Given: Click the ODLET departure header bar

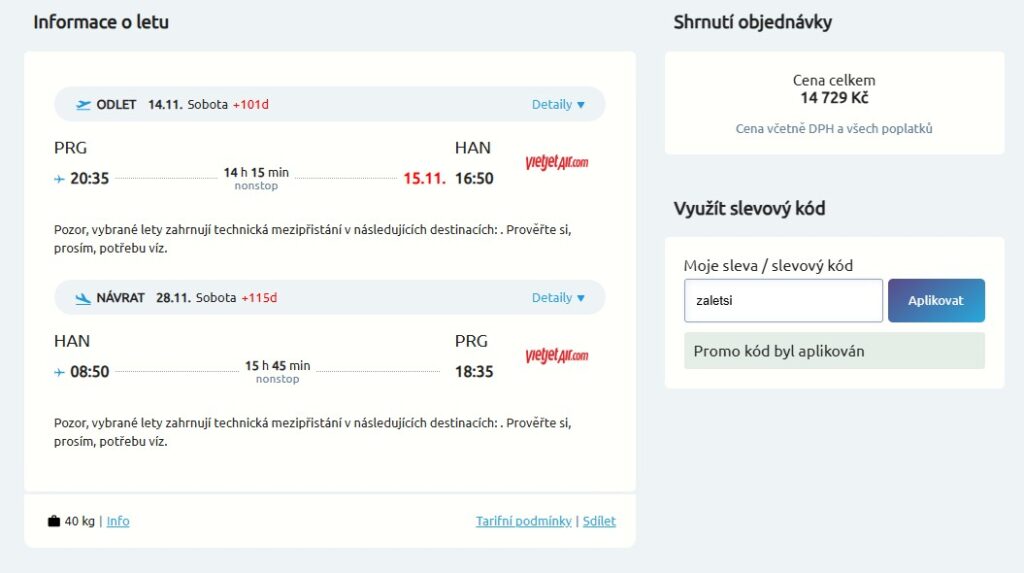Looking at the screenshot, I should (329, 105).
